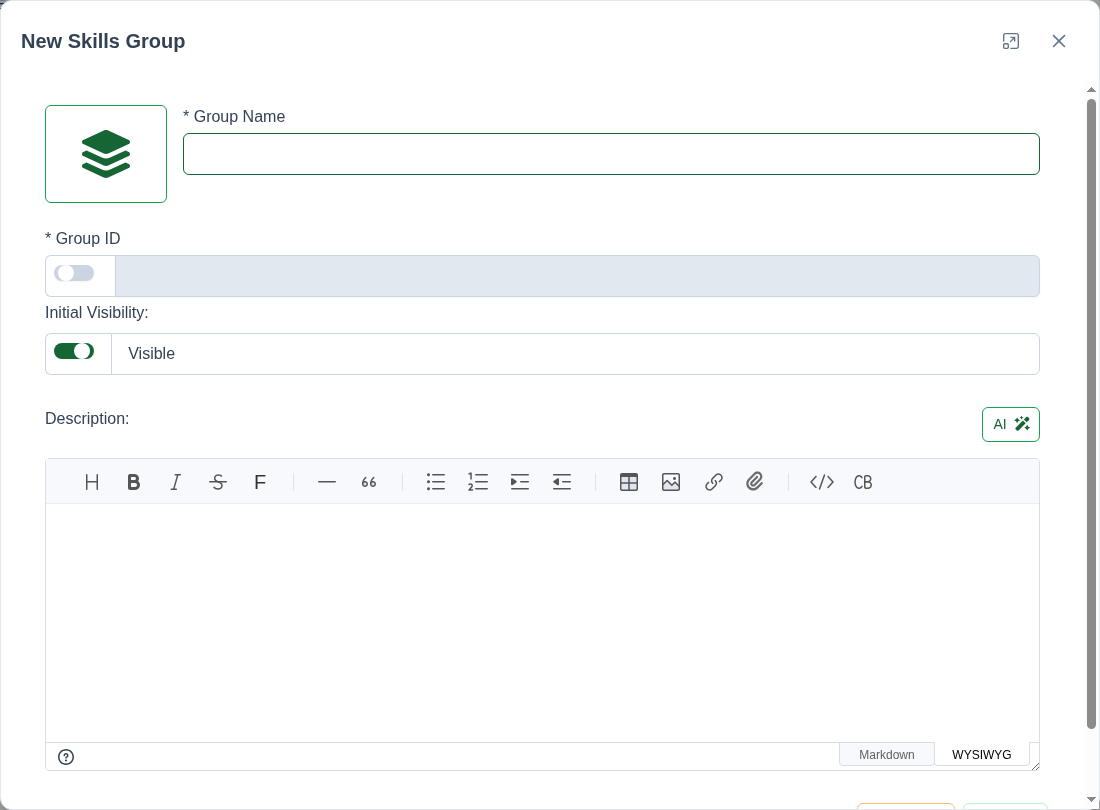Click the 'New Skills Group' title
Image resolution: width=1100 pixels, height=810 pixels.
[103, 41]
